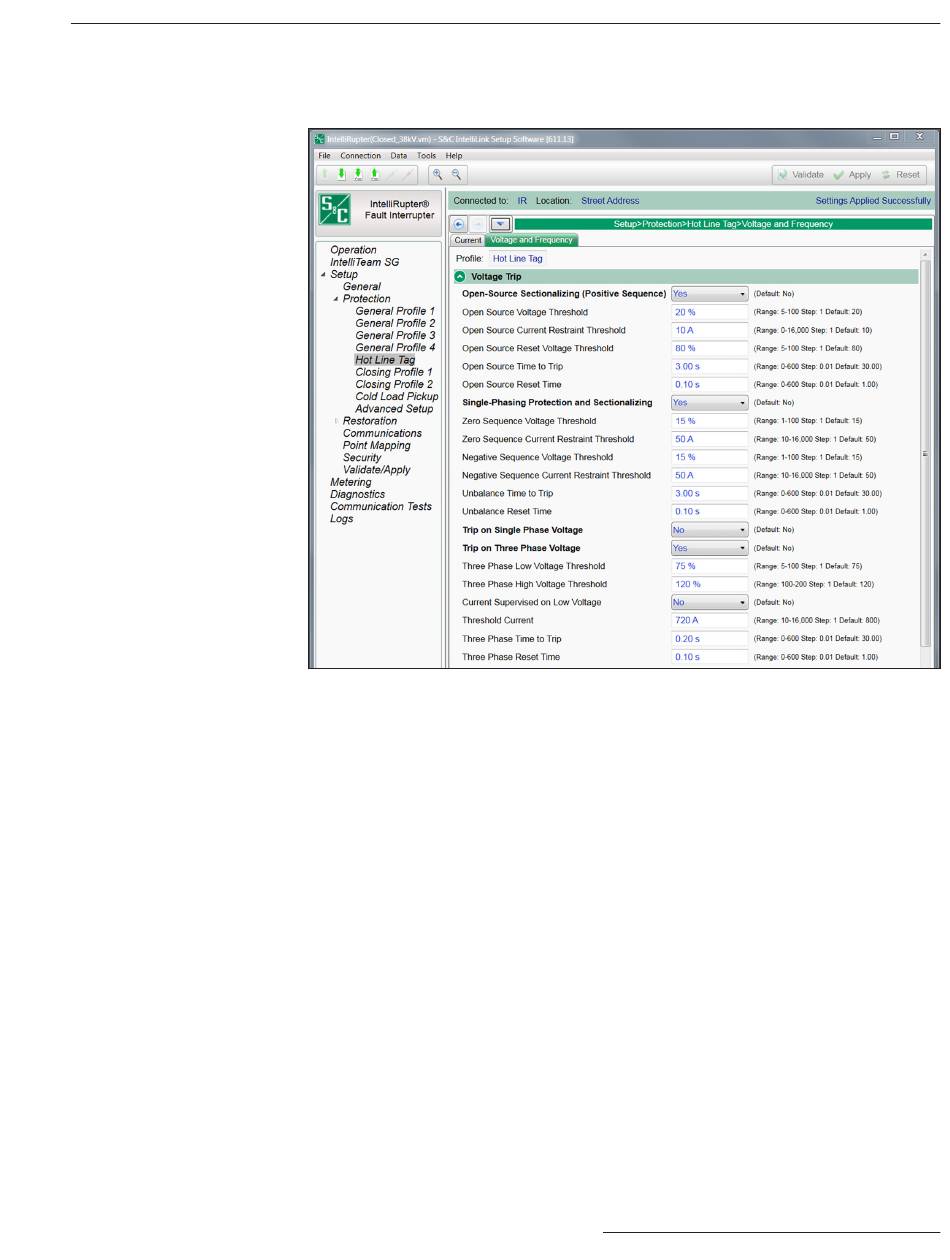Click the settings pane vertical scrollbar
Viewport: 950px width, 1260px height.
(925, 456)
